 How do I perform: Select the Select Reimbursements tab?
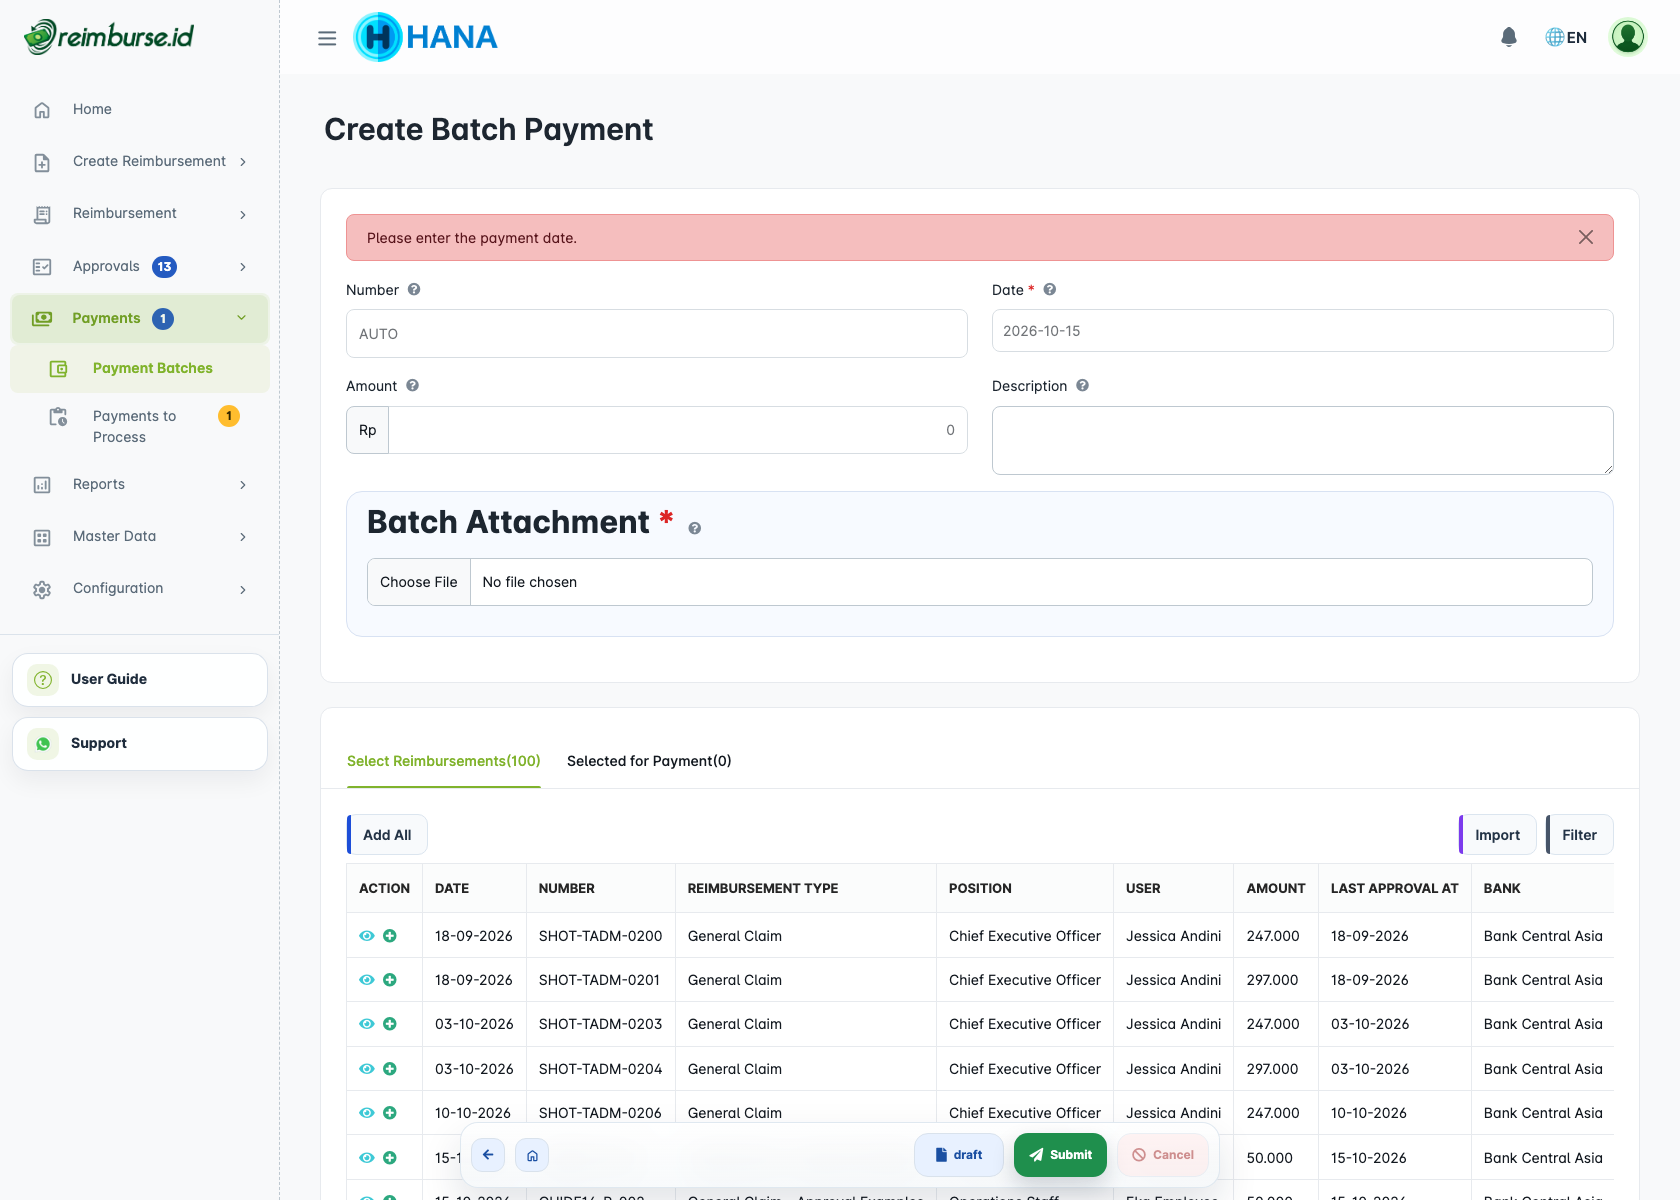(443, 761)
